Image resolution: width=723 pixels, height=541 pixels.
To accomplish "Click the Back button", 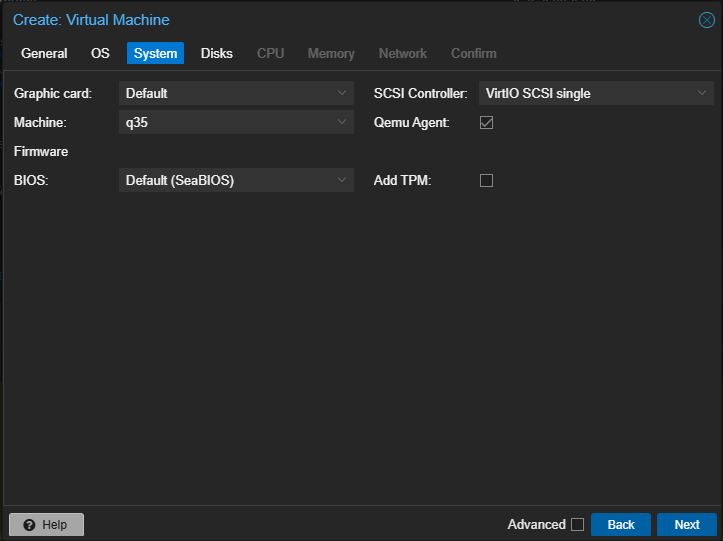I will tap(620, 525).
